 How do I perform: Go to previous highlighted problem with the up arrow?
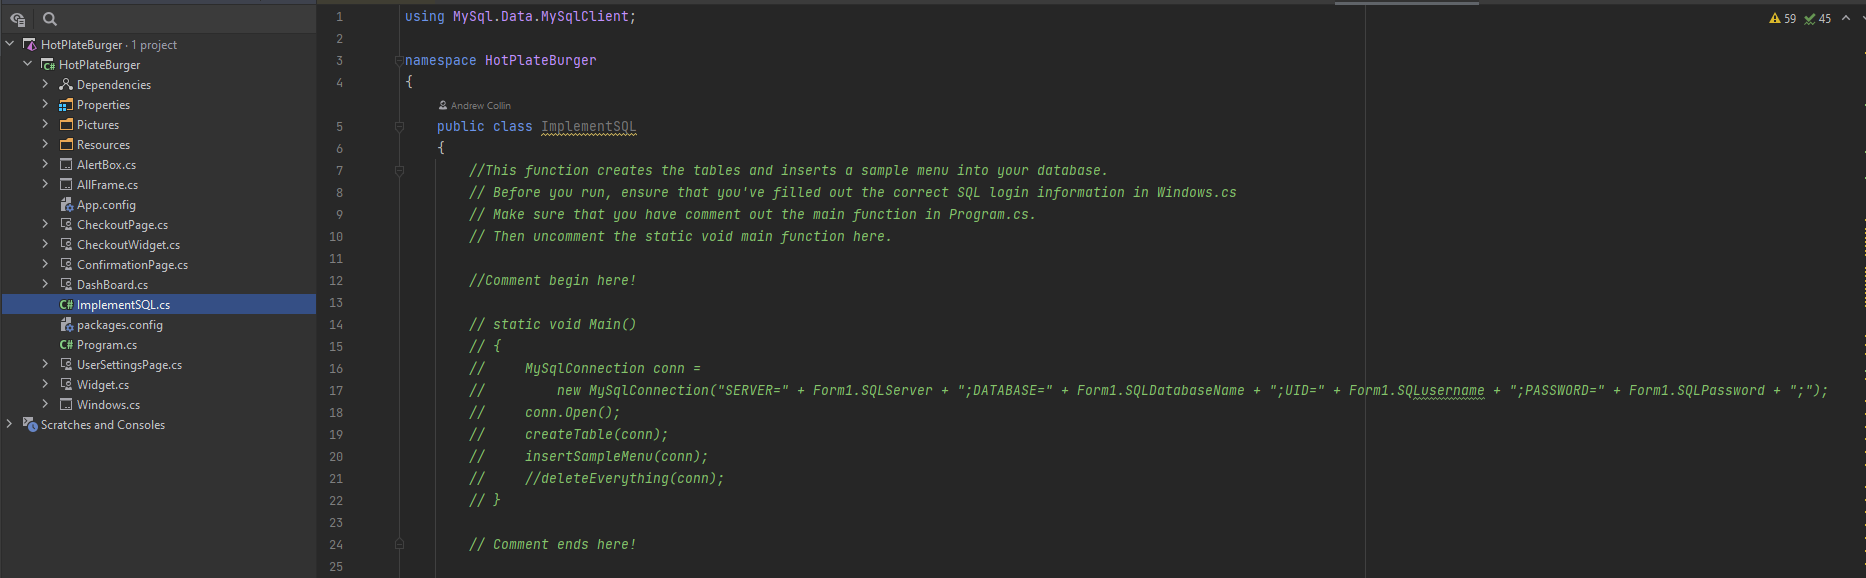coord(1846,18)
